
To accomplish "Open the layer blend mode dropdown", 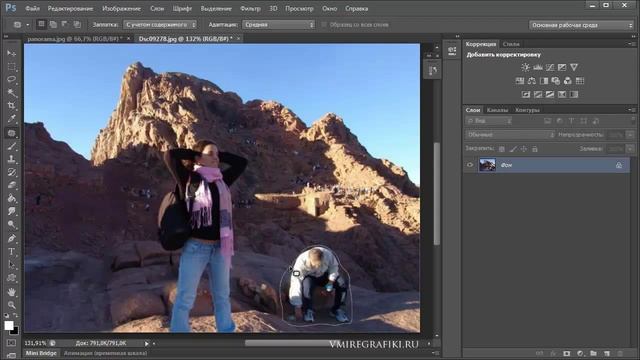I will (510, 135).
